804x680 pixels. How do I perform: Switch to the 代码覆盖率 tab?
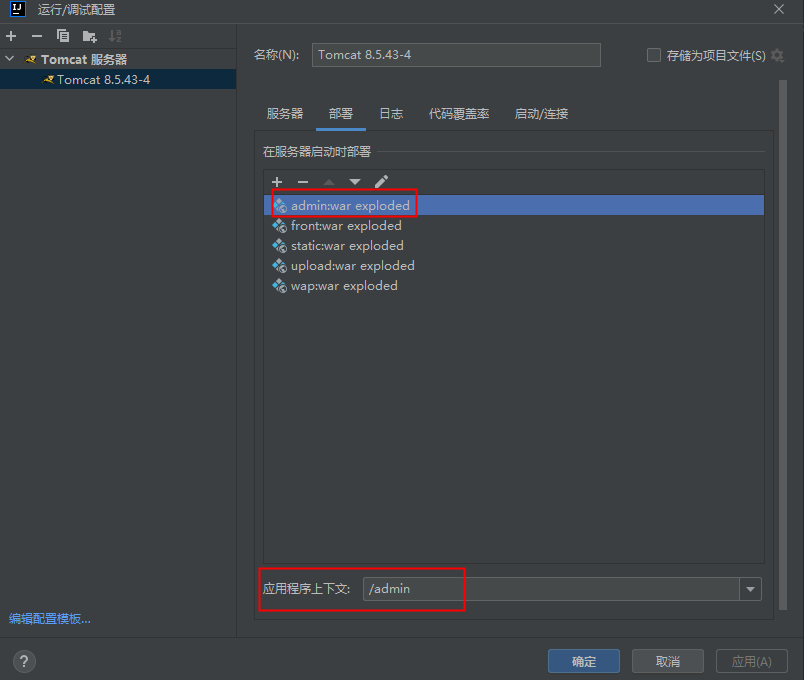pos(459,114)
